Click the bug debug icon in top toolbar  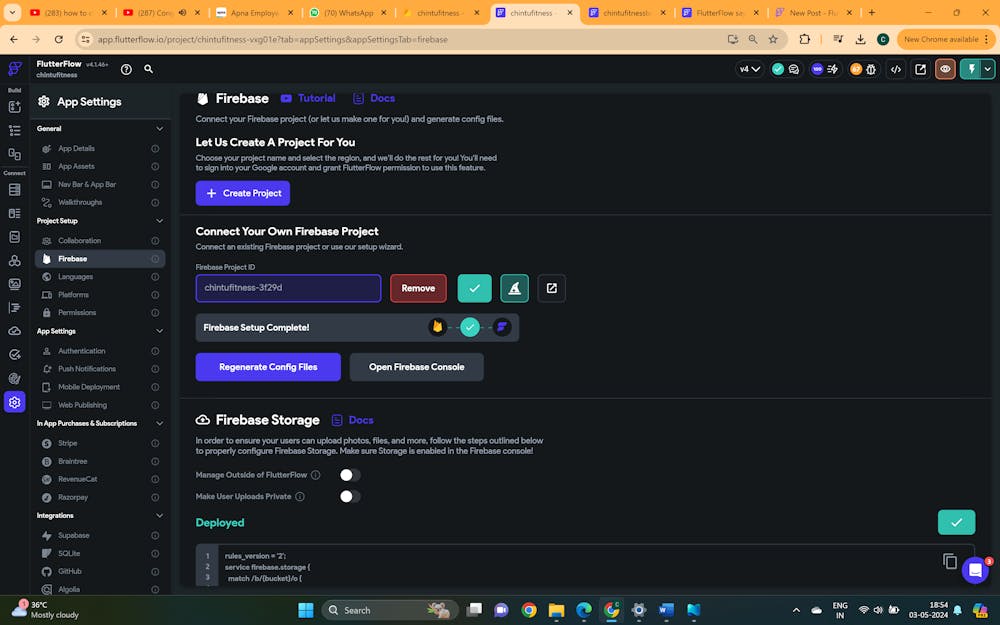(871, 69)
